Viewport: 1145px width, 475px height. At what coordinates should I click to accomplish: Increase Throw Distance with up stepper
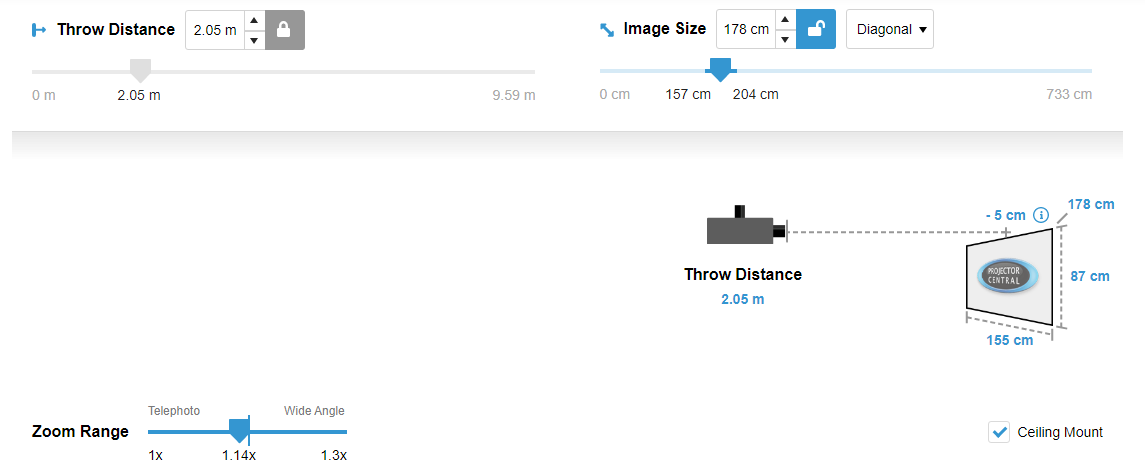point(254,20)
